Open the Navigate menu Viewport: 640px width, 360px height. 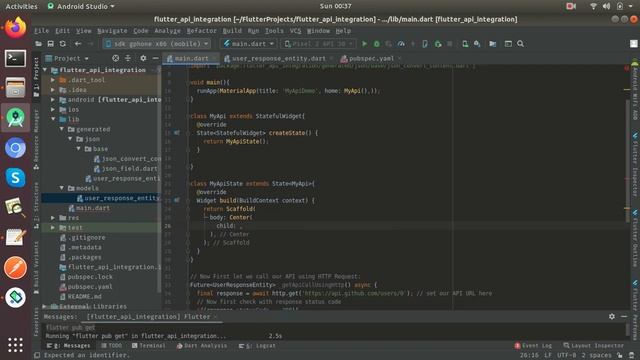[x=112, y=31]
